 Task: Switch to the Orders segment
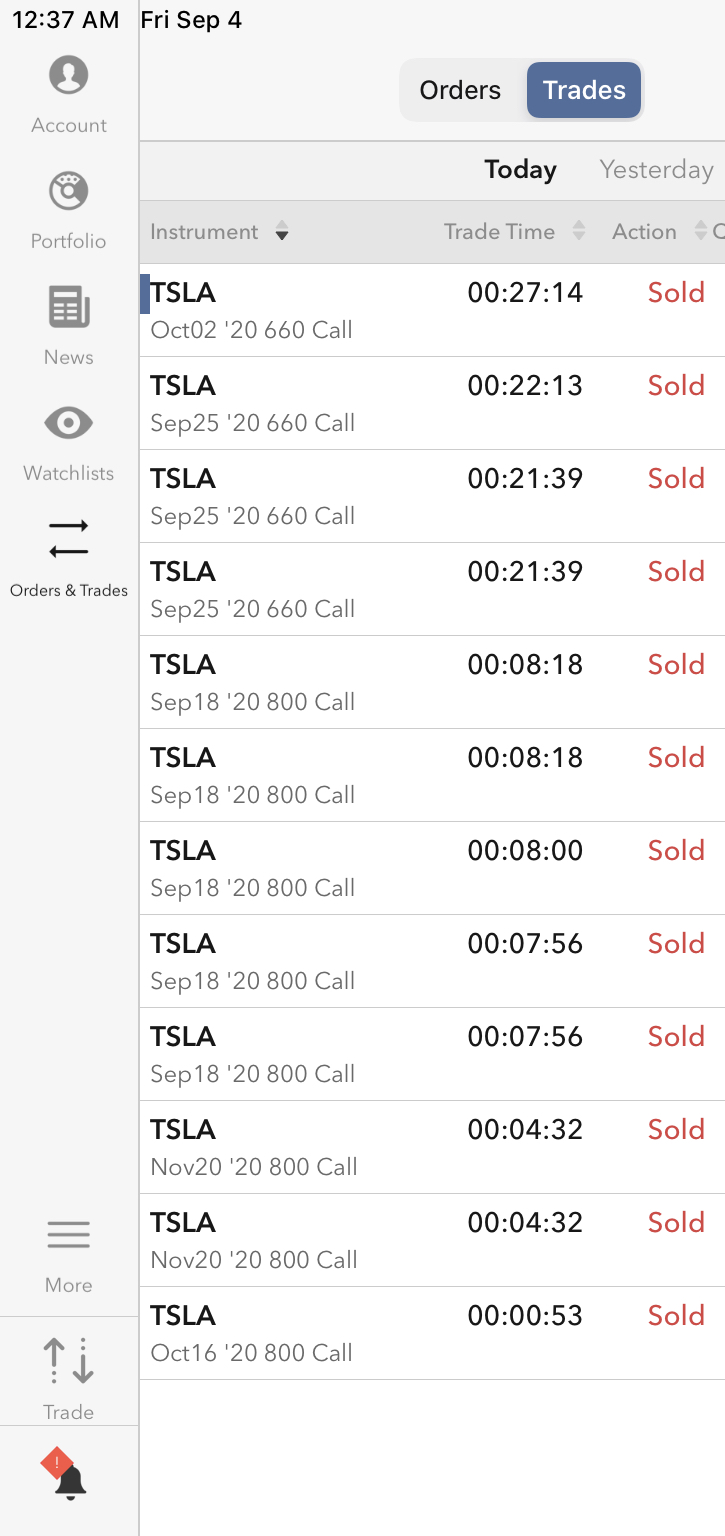point(460,90)
